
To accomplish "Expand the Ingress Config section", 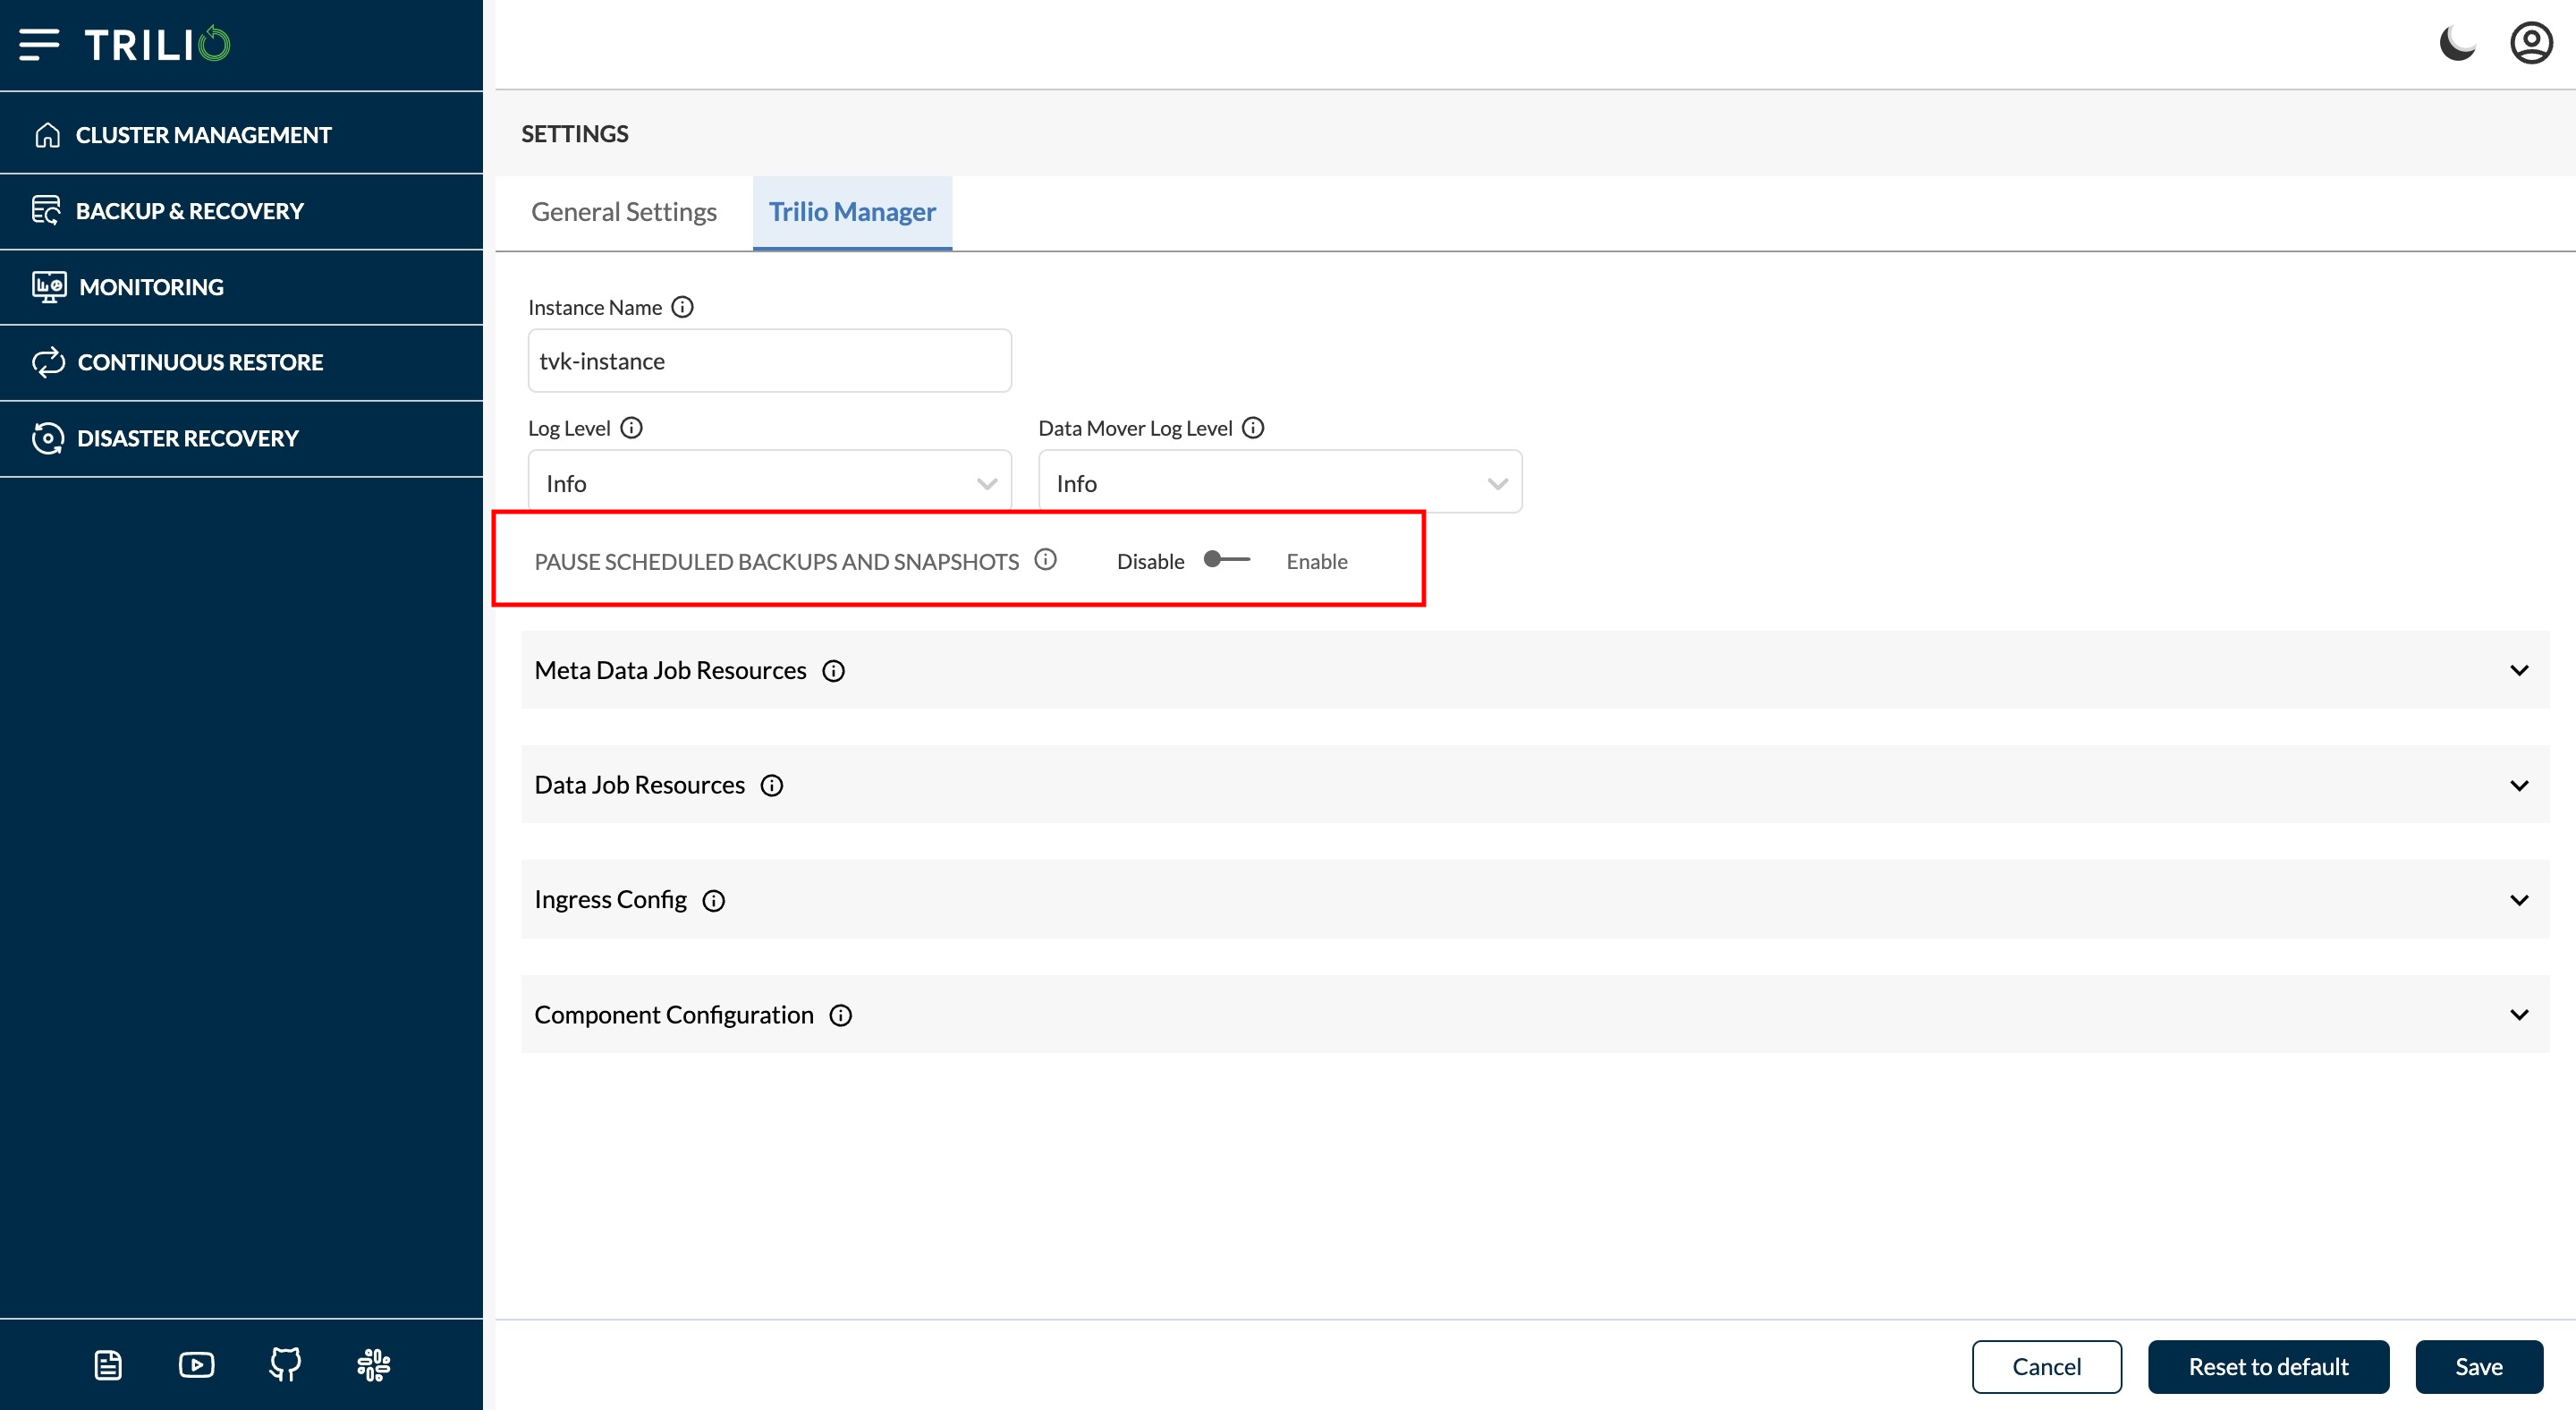I will [x=1534, y=899].
